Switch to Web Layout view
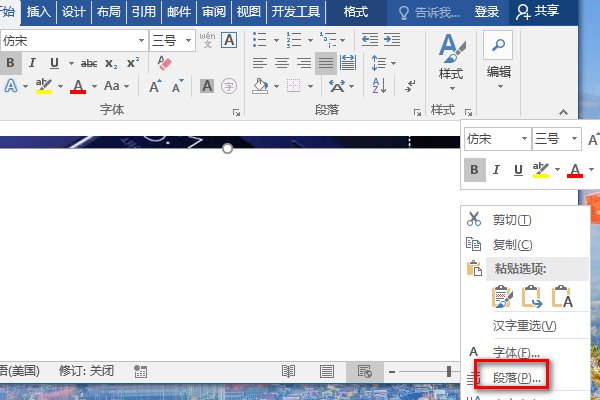 (365, 371)
